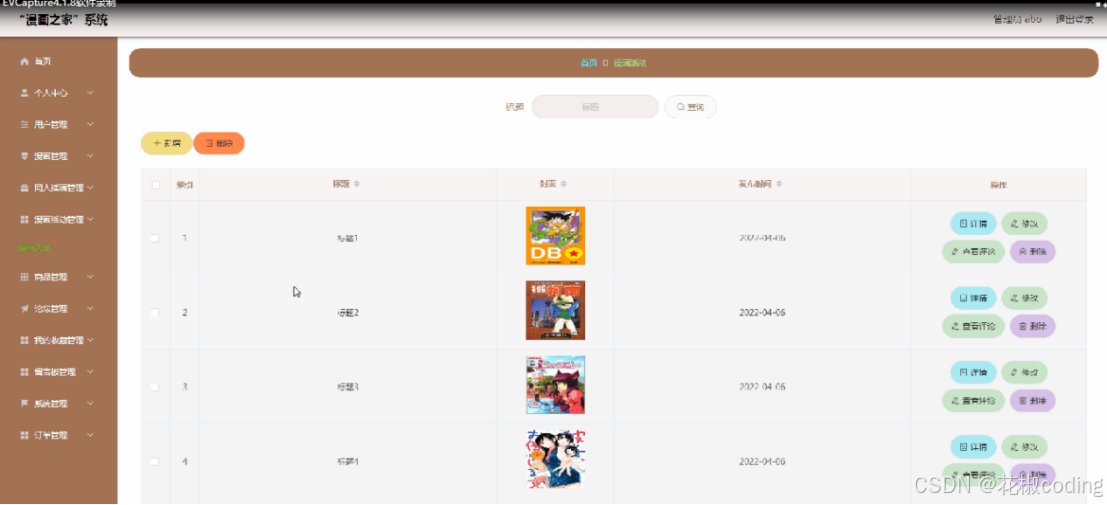Viewport: 1107px width, 505px height.
Task: Click the "漫画之家" 系统 title at top left
Action: tap(64, 20)
